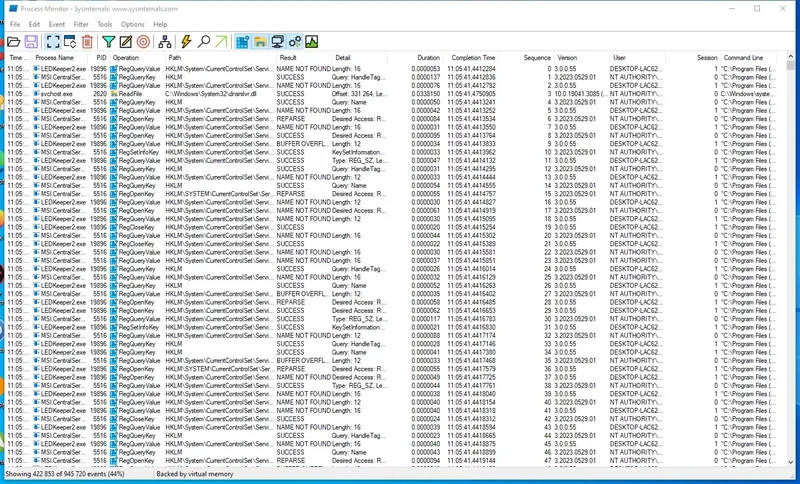The image size is (800, 484).
Task: Click the lightning bolt toolbar icon
Action: coord(186,42)
